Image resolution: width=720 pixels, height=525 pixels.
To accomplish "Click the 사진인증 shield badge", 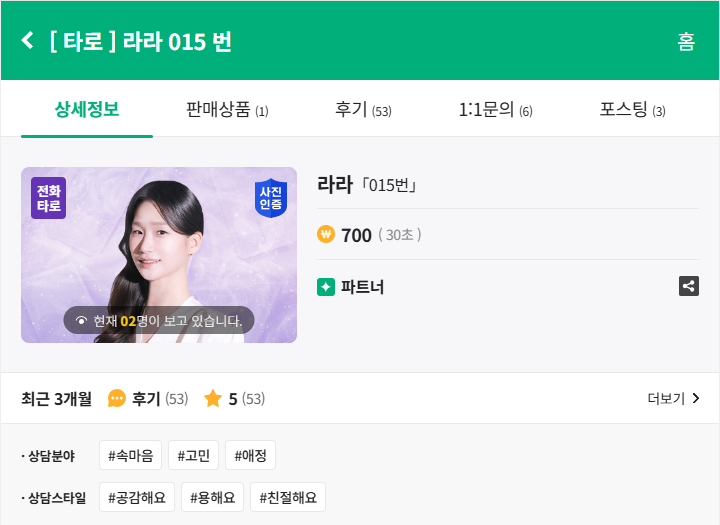I will coord(270,198).
